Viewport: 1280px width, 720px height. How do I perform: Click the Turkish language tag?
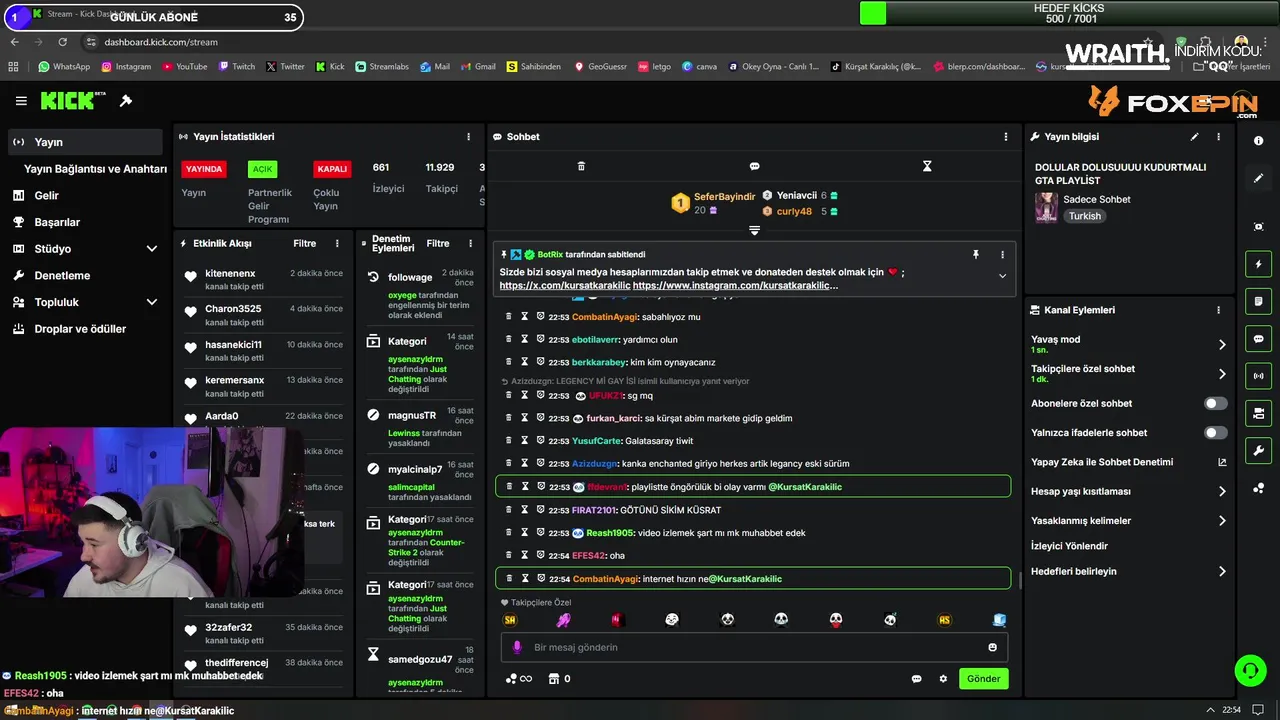1084,216
